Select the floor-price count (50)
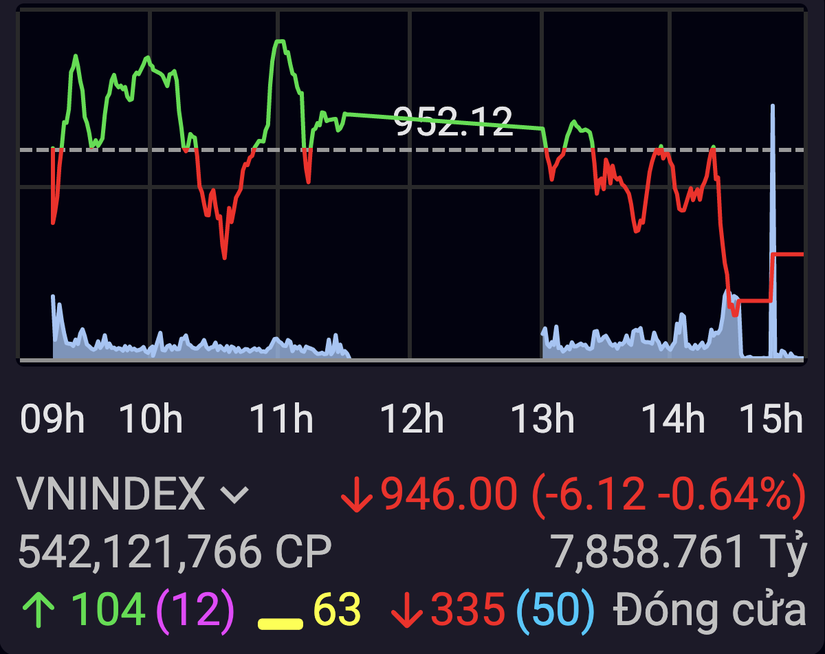This screenshot has height=654, width=825. tap(556, 610)
